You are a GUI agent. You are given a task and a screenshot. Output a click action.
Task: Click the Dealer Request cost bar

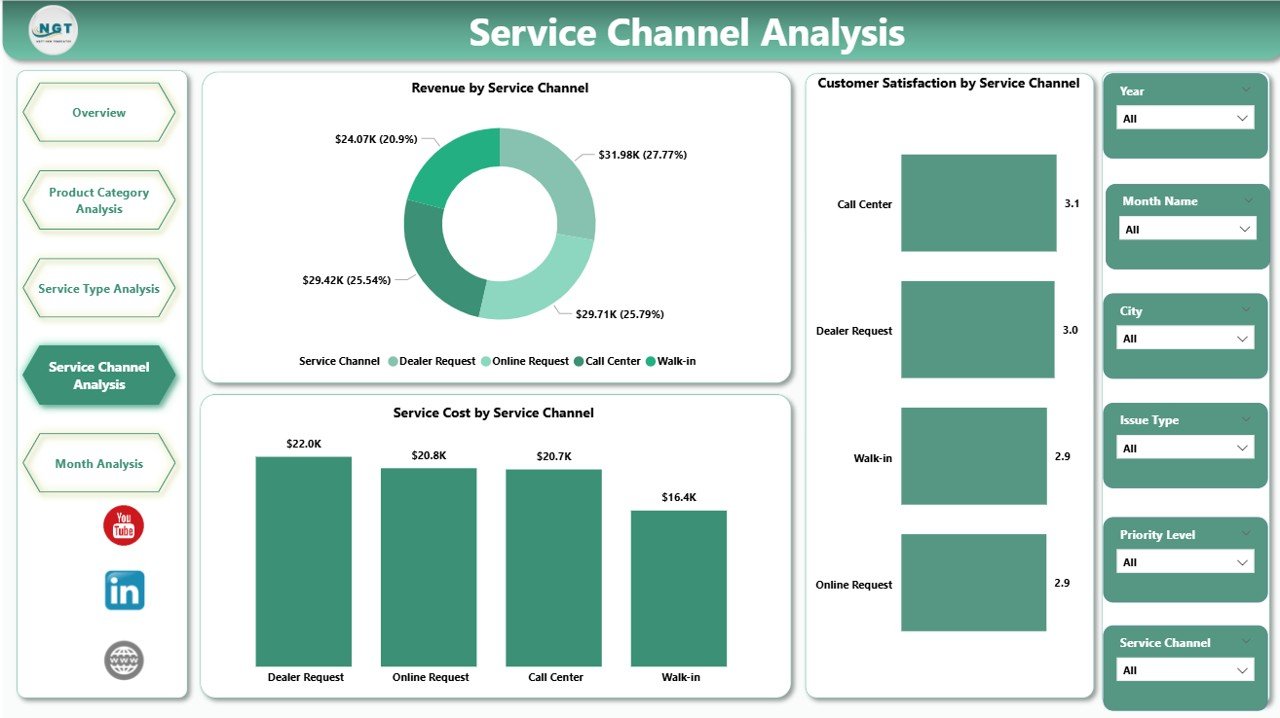tap(303, 560)
